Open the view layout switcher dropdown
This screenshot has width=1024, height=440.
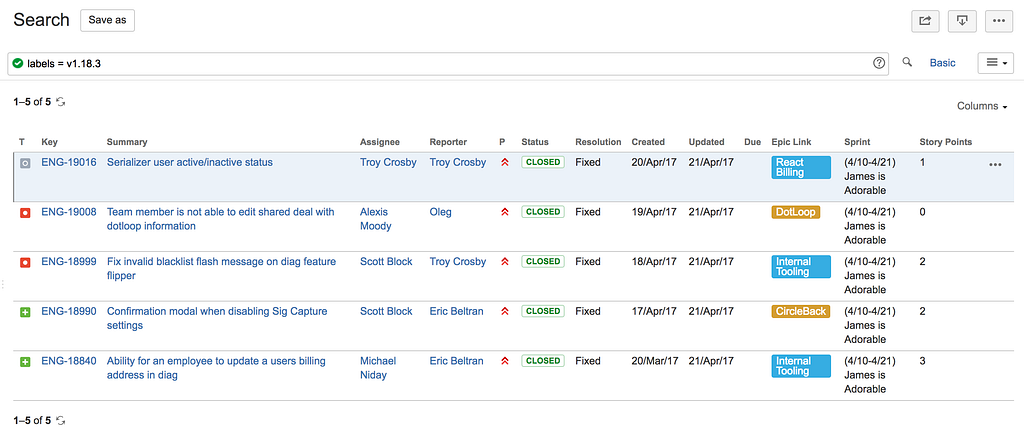[994, 63]
